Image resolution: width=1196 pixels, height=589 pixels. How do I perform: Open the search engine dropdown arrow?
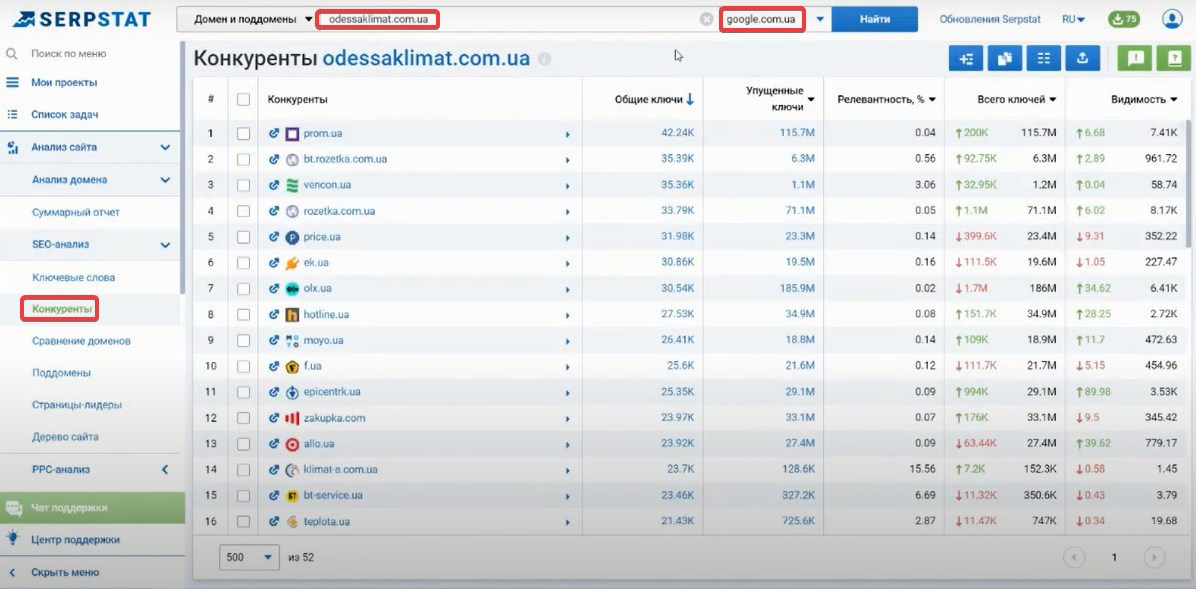pos(820,20)
